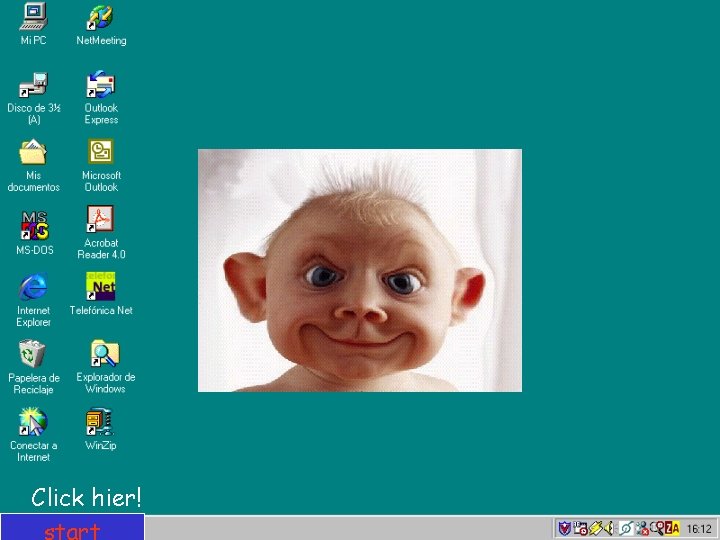
Task: Click the Winamp lightning bolt tray icon
Action: [x=596, y=529]
